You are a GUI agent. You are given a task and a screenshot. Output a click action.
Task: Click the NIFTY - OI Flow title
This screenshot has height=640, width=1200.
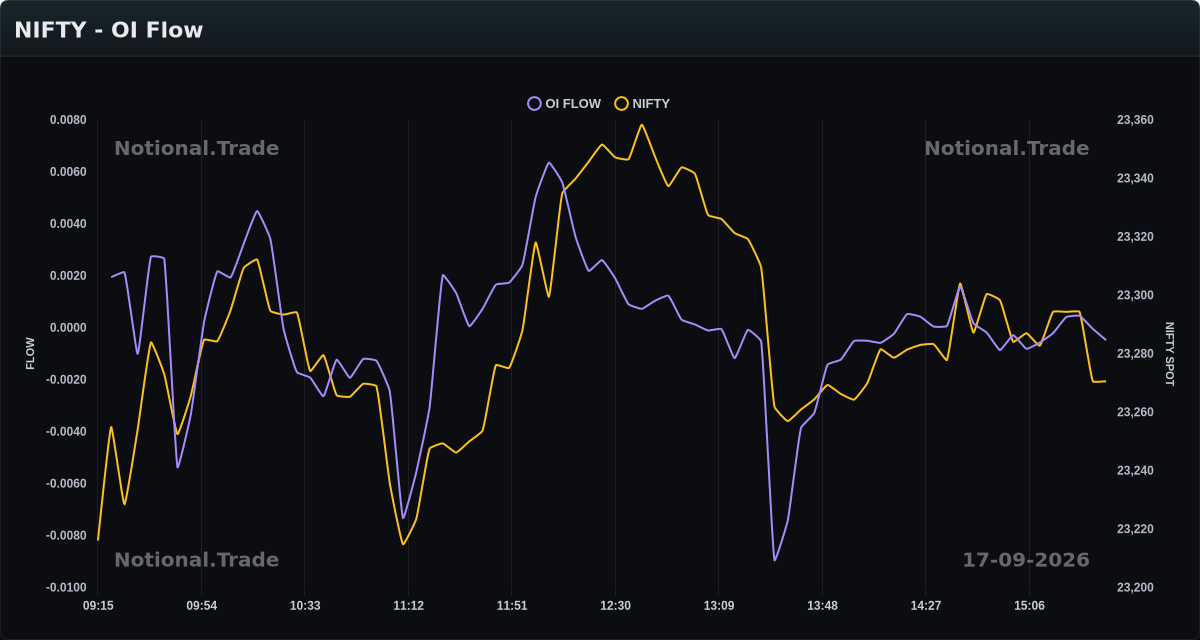point(109,30)
